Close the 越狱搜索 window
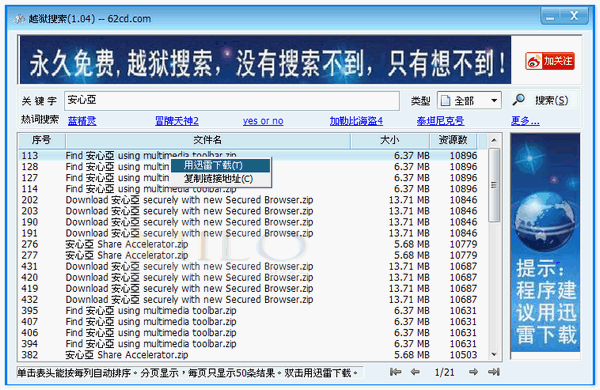600x390 pixels. (574, 16)
